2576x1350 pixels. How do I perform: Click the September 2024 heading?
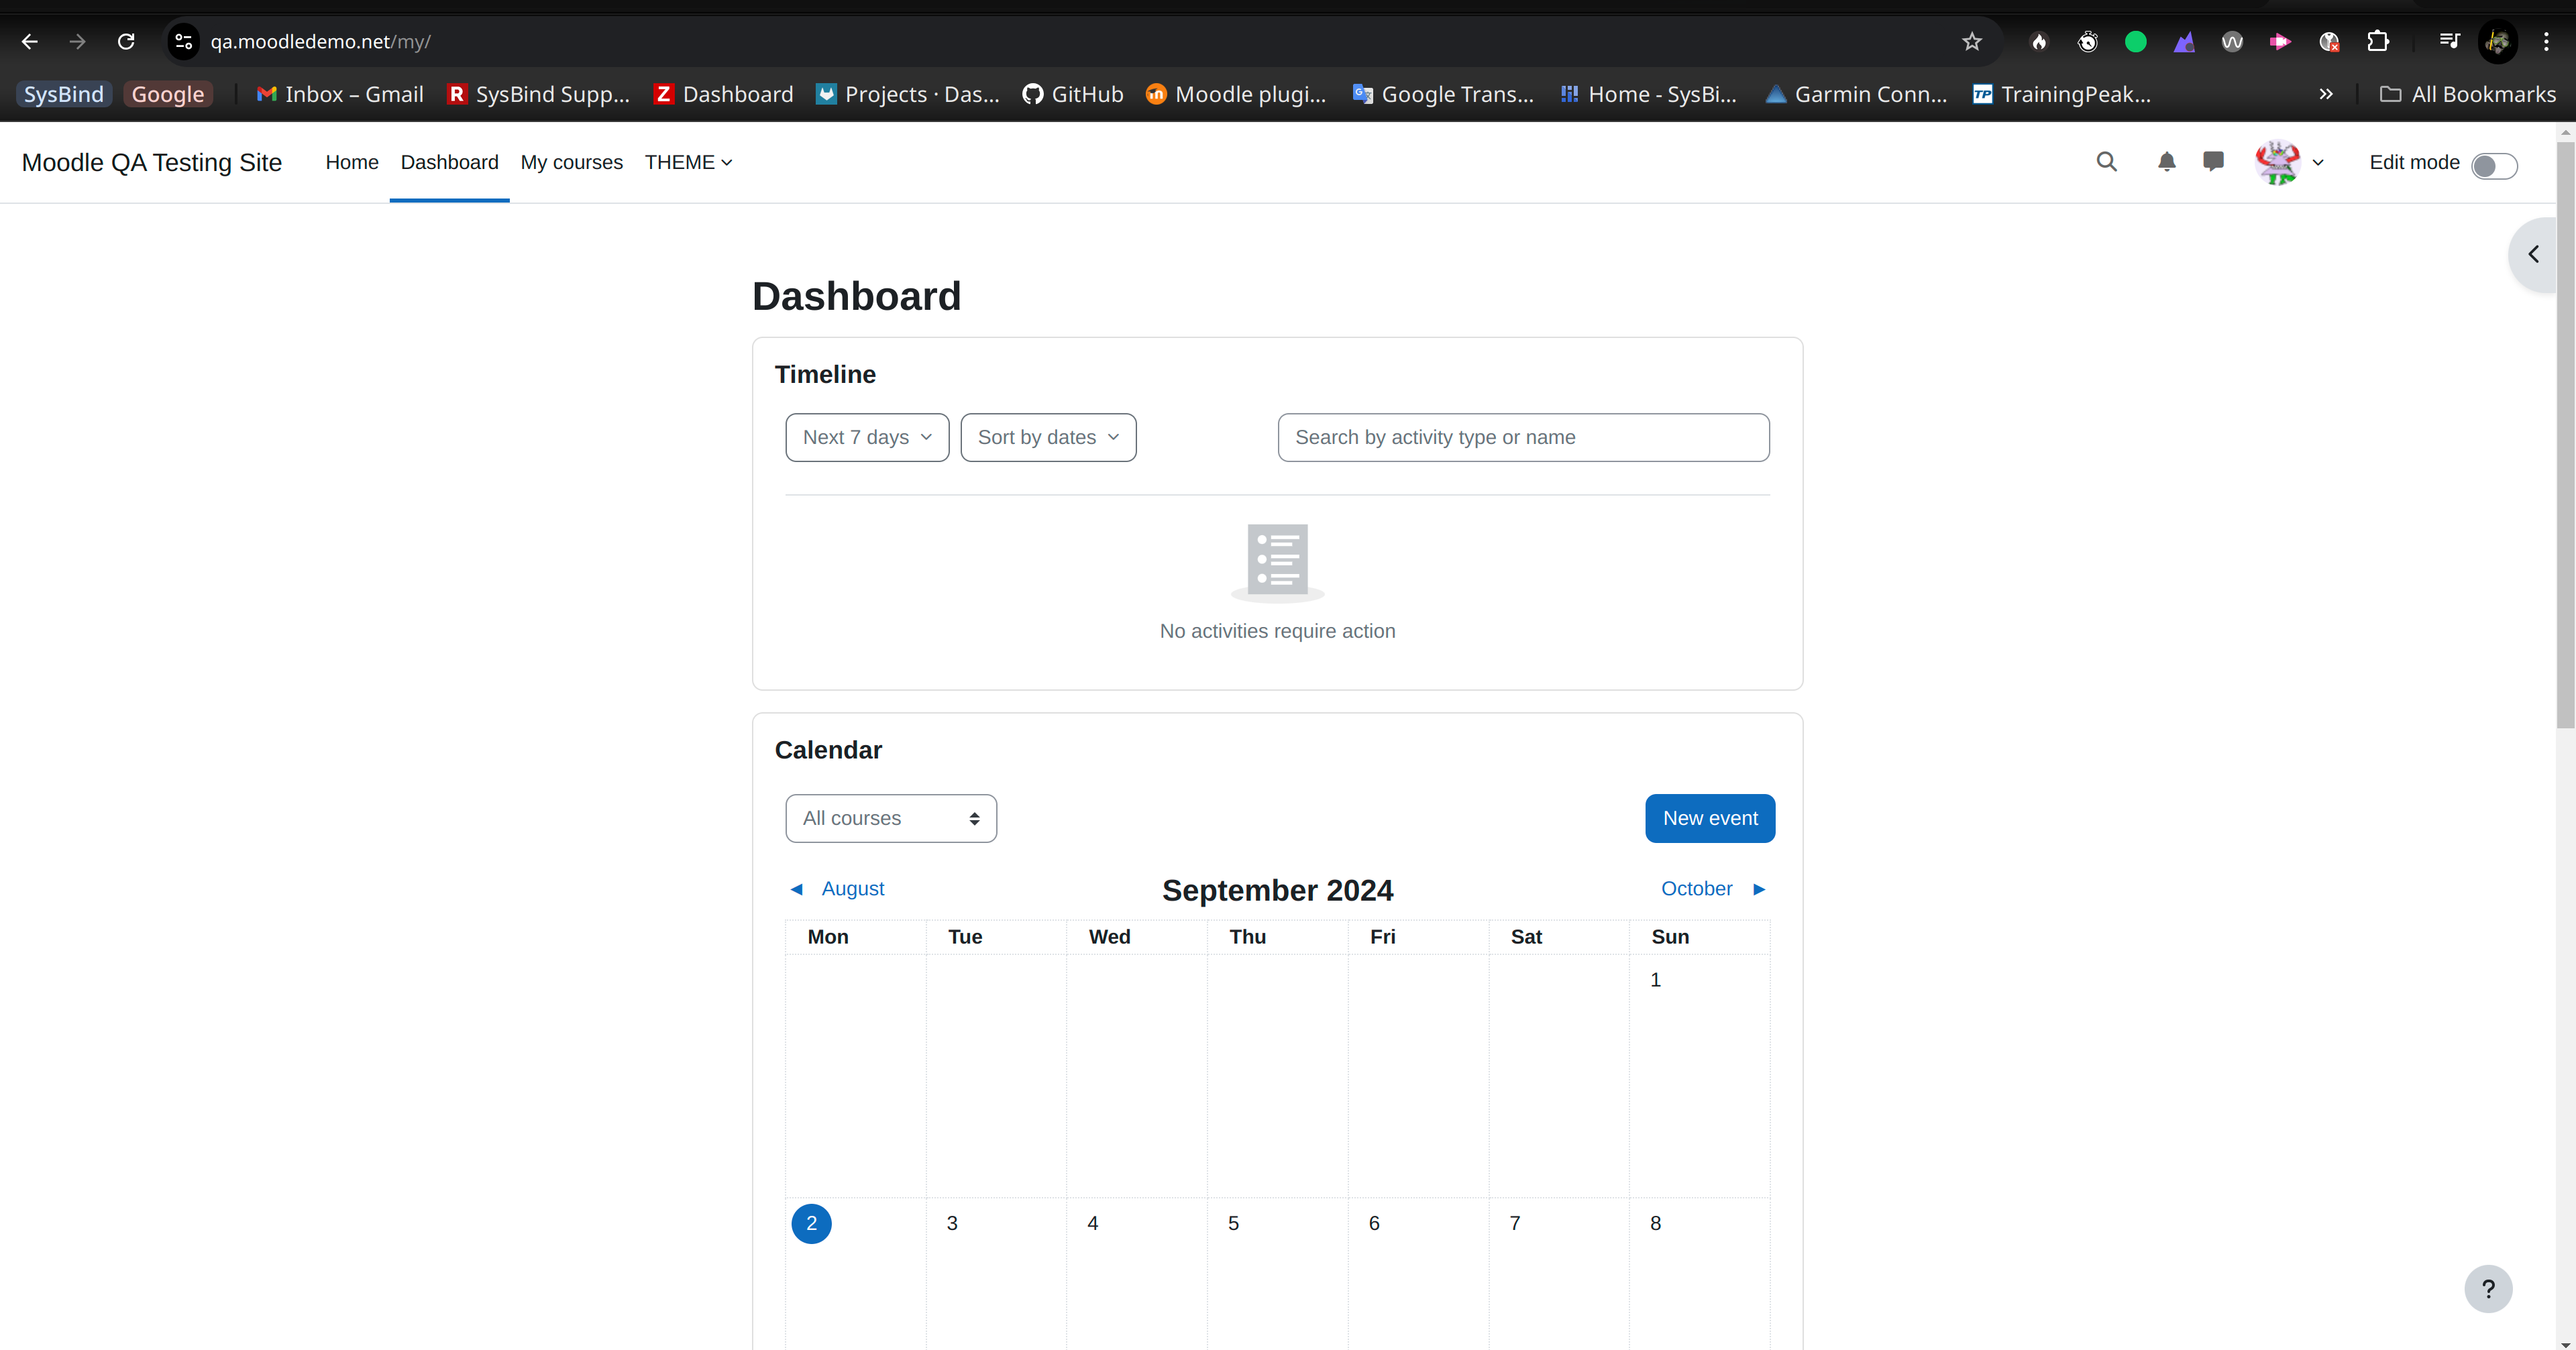1277,890
